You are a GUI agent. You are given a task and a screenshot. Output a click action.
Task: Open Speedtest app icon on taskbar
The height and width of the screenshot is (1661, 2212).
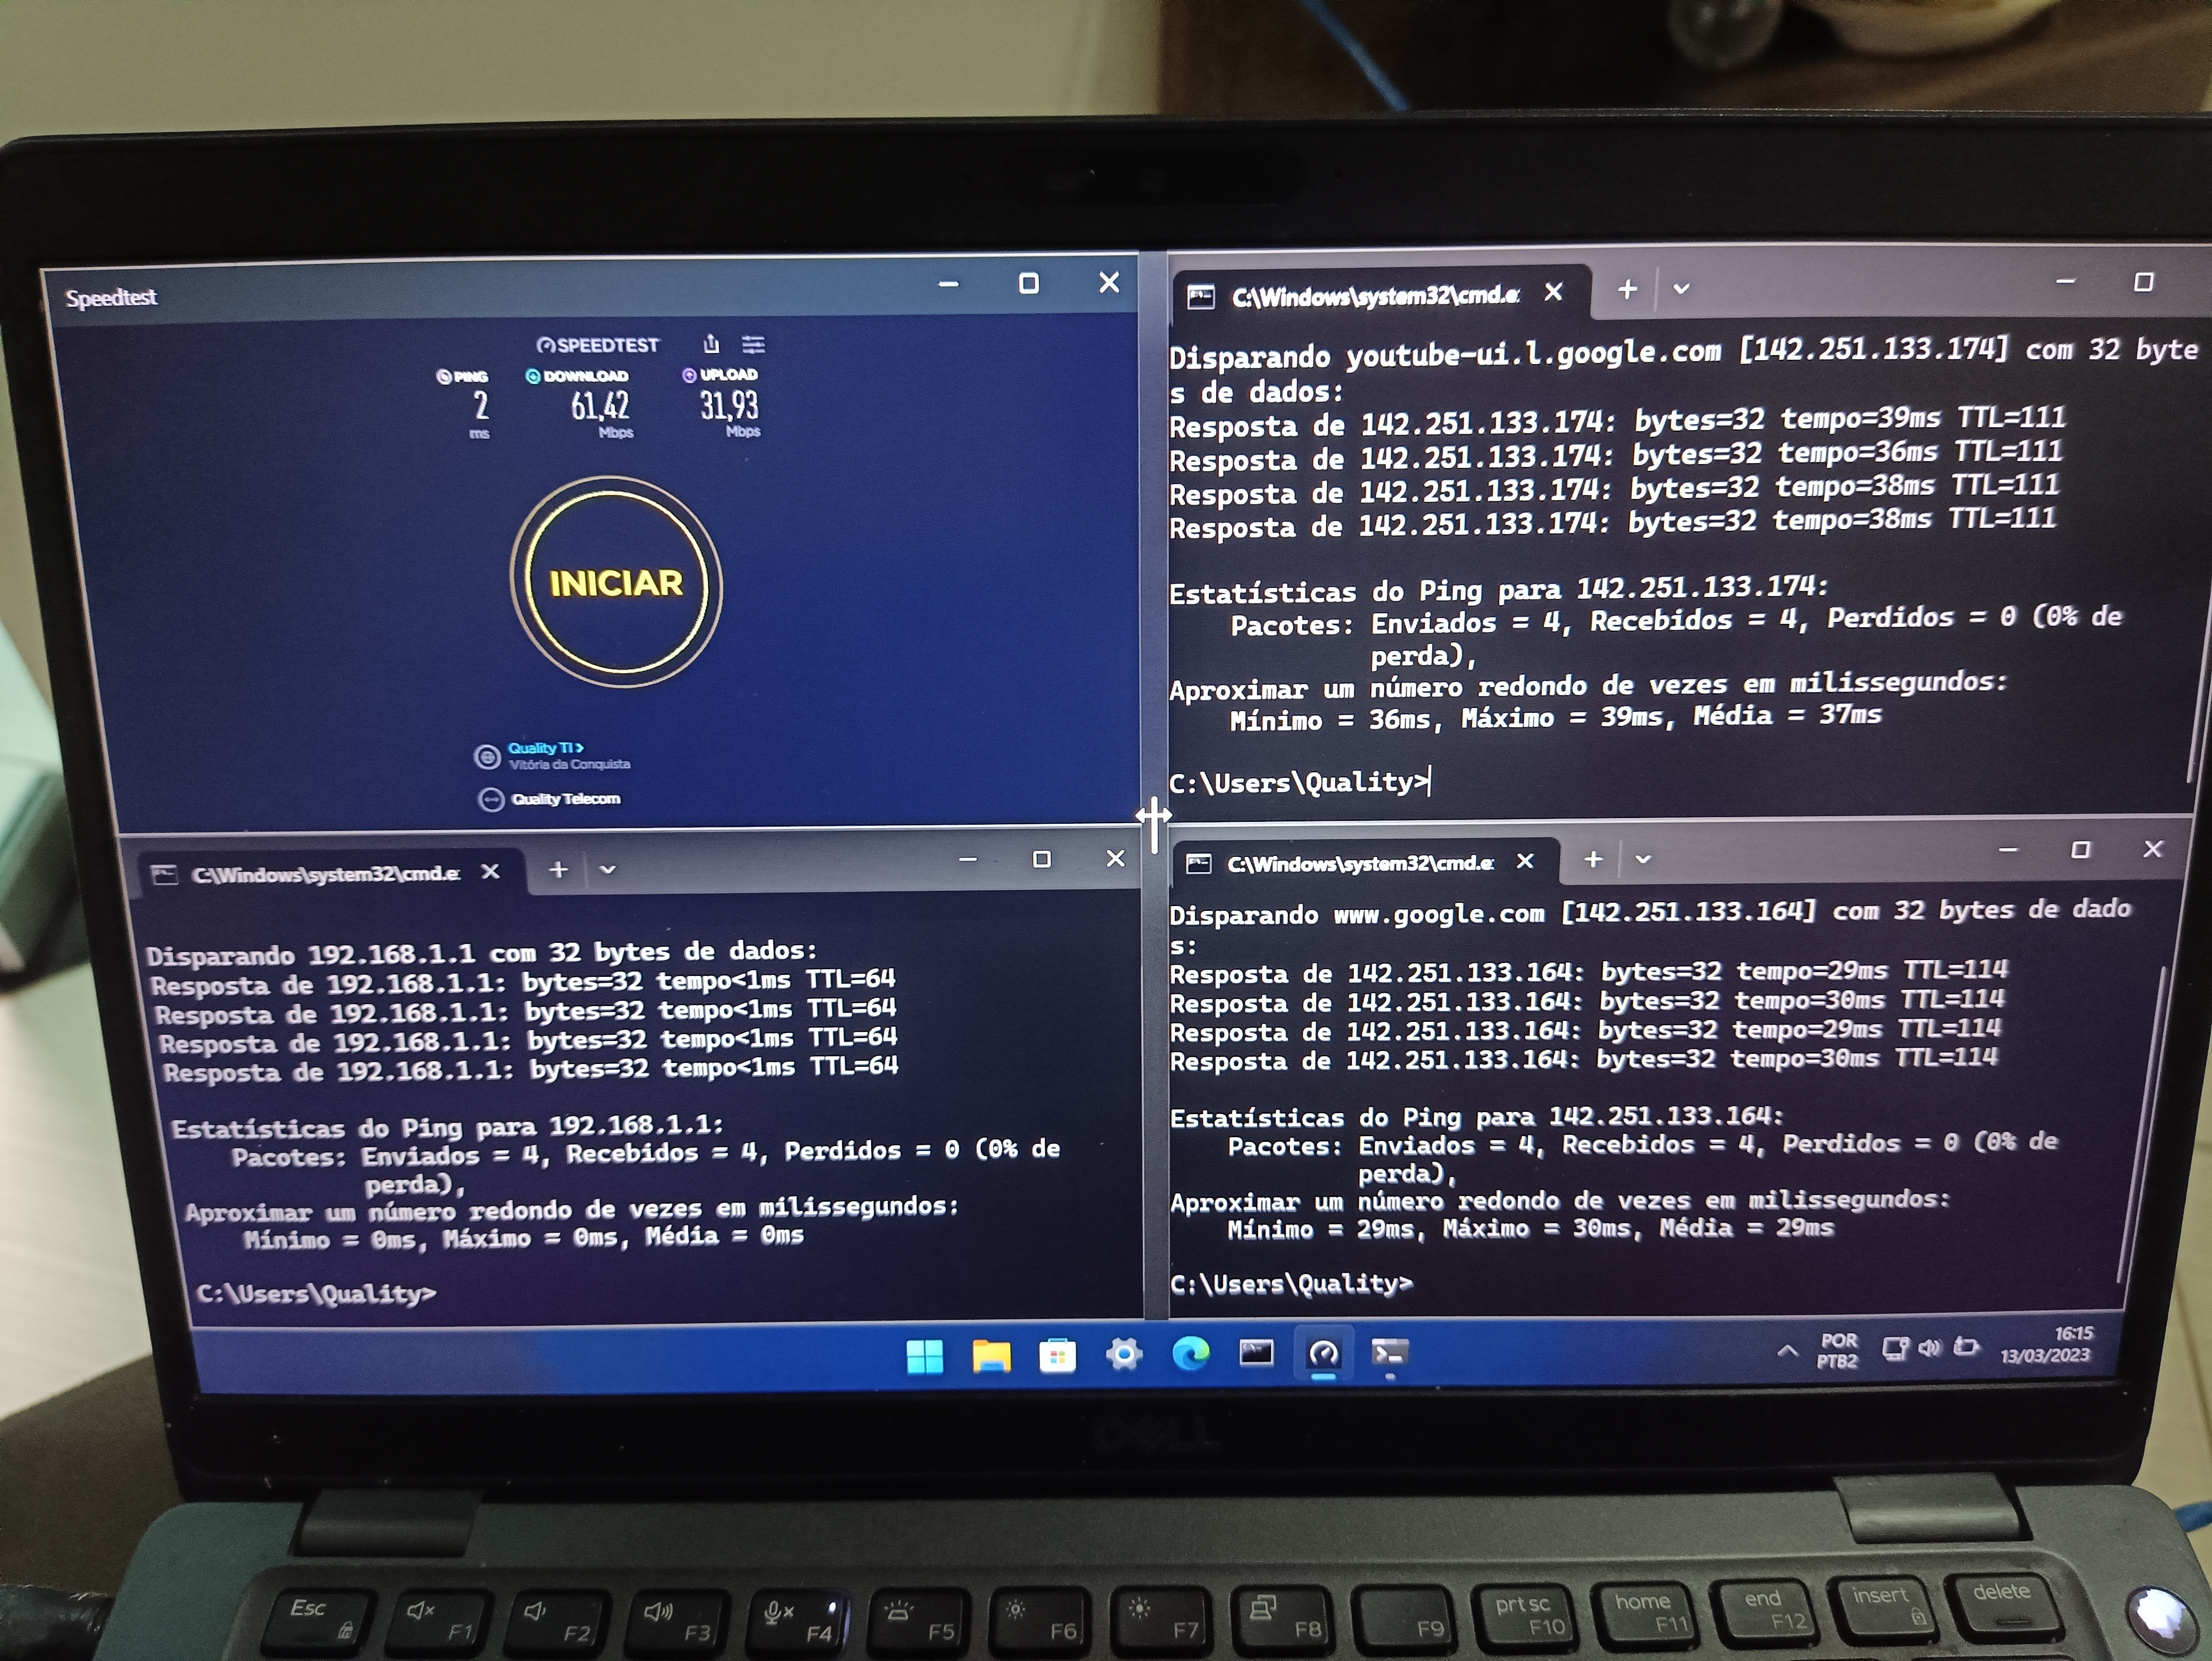pyautogui.click(x=1323, y=1355)
